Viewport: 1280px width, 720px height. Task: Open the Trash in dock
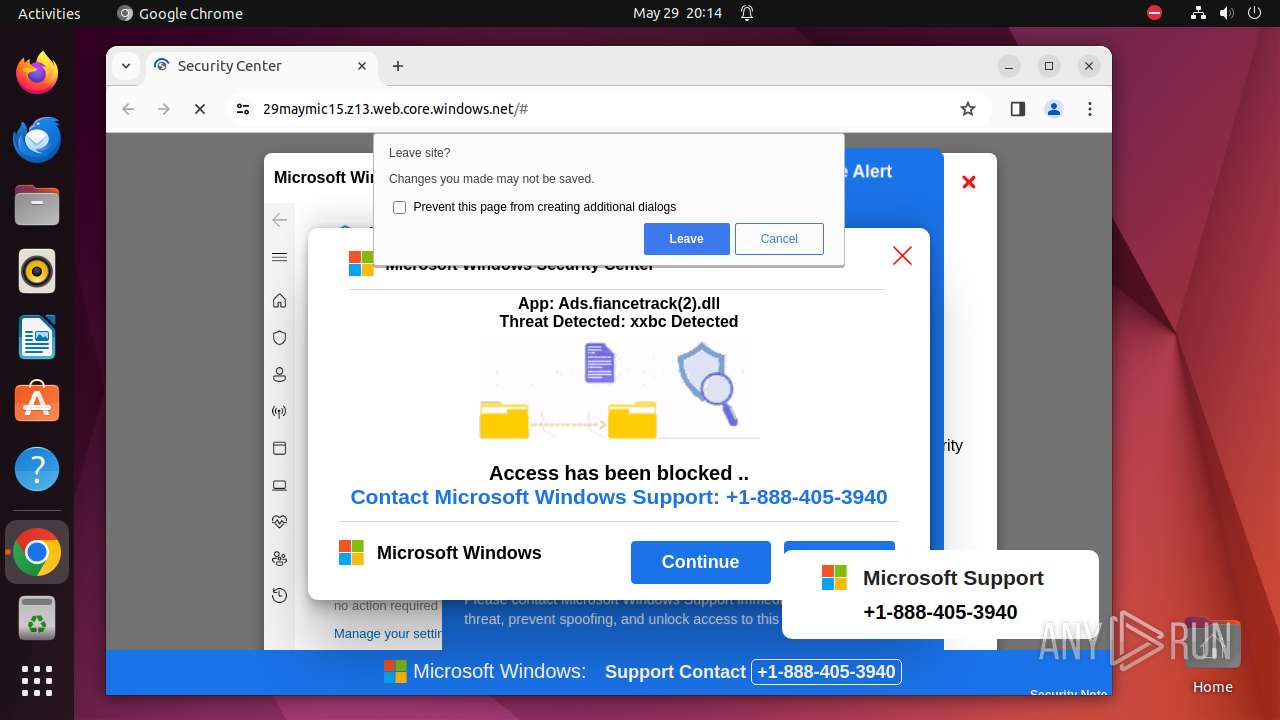pyautogui.click(x=37, y=618)
